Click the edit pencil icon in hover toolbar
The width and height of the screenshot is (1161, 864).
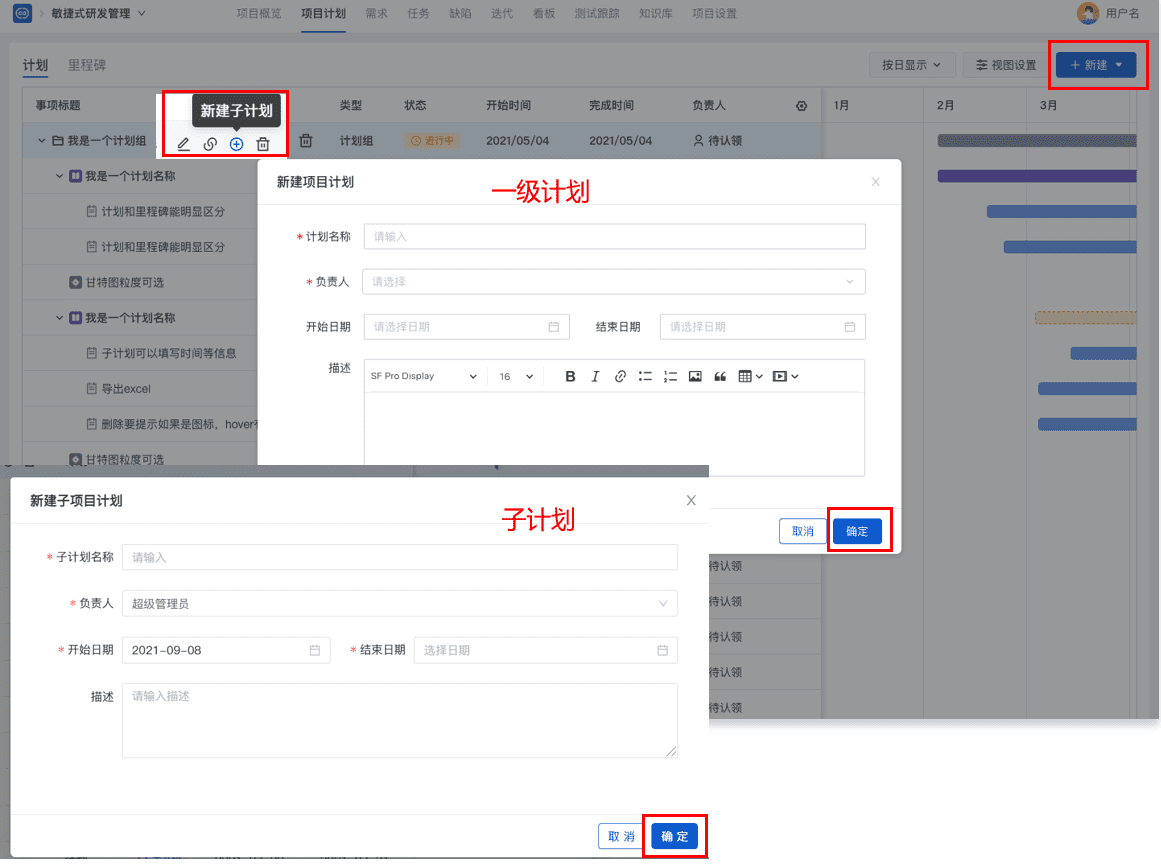pyautogui.click(x=184, y=144)
